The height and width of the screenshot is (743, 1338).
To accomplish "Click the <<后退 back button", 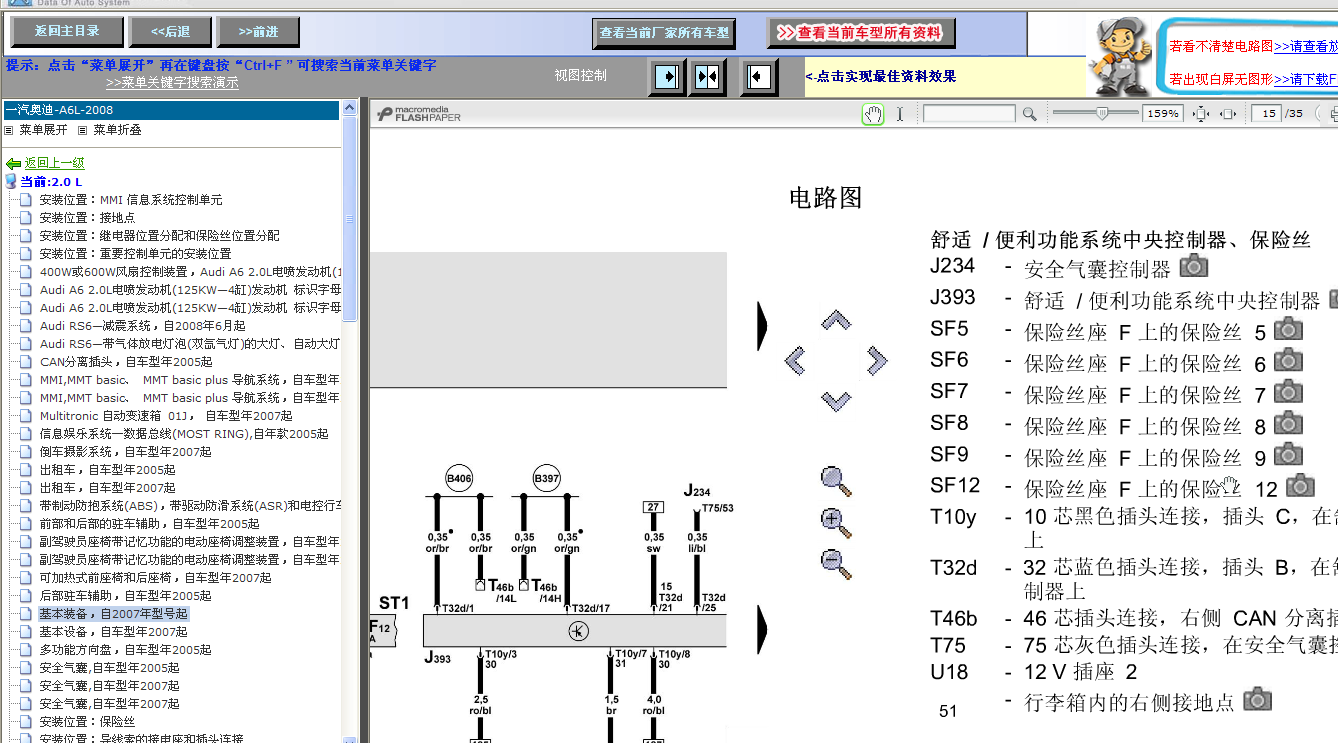I will tap(171, 32).
